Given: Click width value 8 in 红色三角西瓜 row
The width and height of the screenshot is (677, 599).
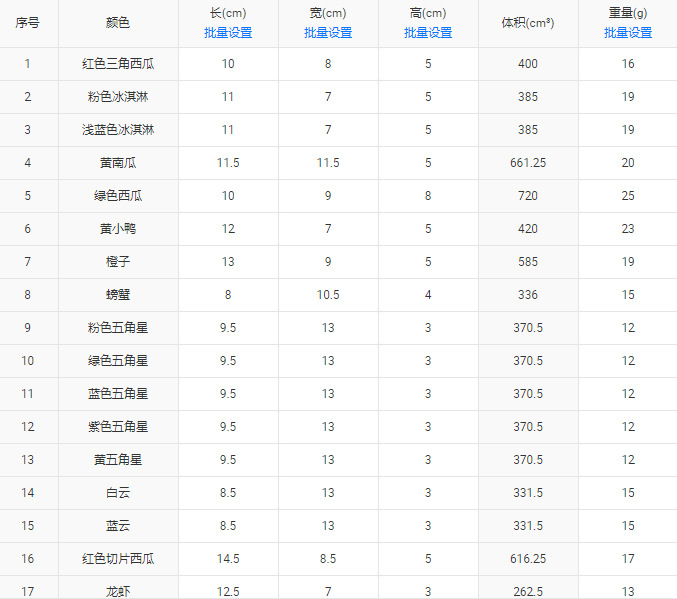Looking at the screenshot, I should coord(328,64).
